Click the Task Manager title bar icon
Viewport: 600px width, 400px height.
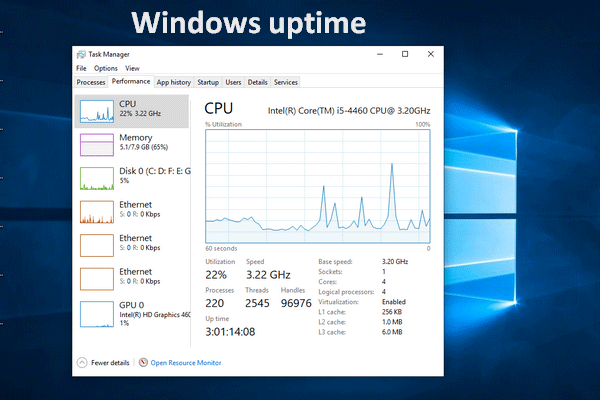point(81,54)
